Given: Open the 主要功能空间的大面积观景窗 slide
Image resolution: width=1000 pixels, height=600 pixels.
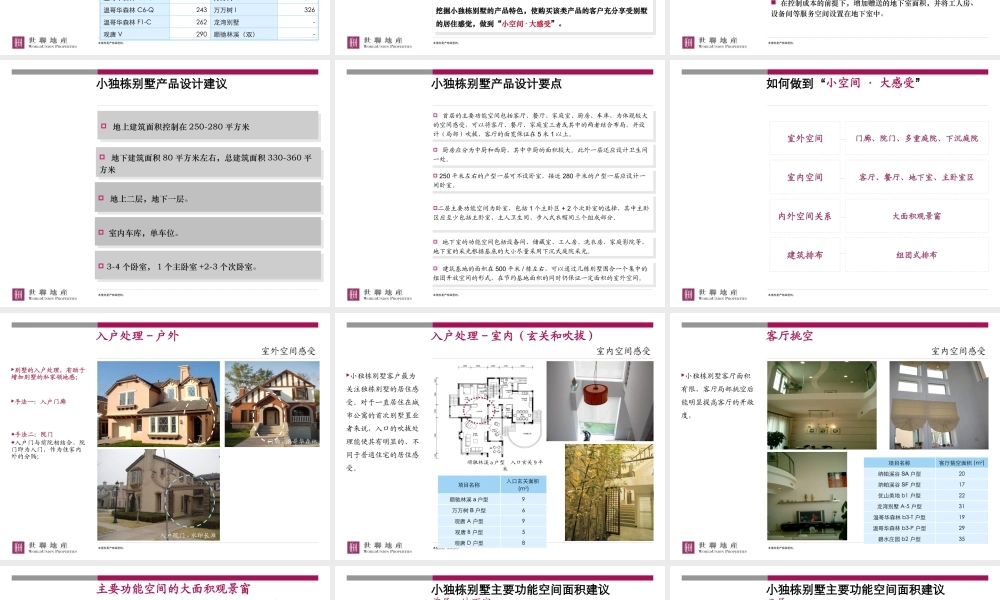Looking at the screenshot, I should [165, 583].
